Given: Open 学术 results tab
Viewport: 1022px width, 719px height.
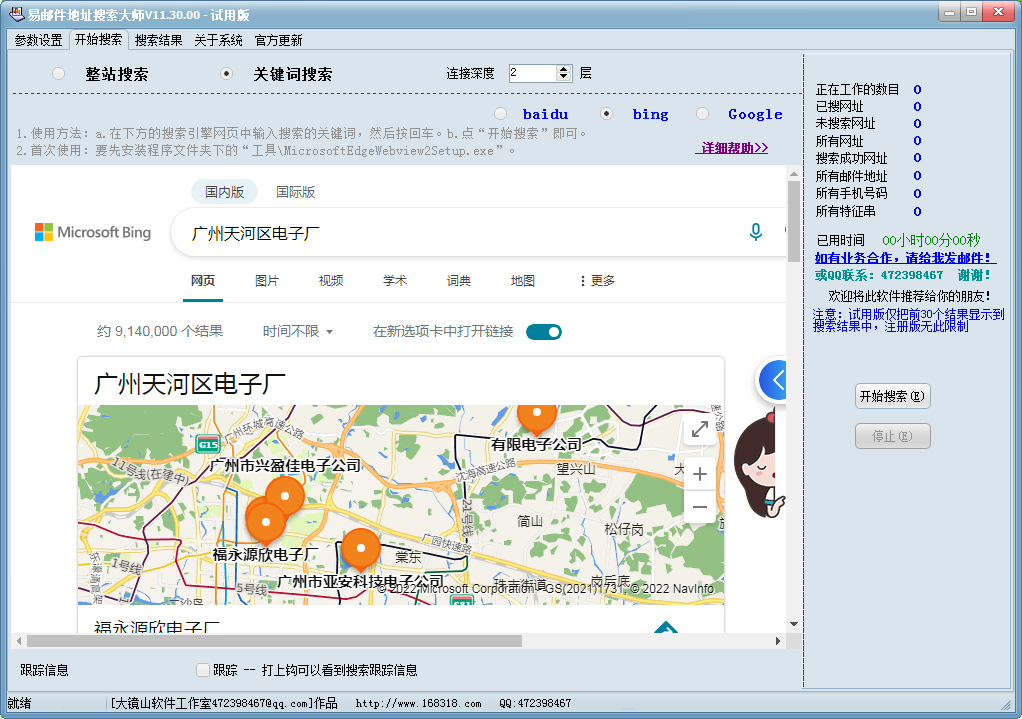Looking at the screenshot, I should coord(395,280).
